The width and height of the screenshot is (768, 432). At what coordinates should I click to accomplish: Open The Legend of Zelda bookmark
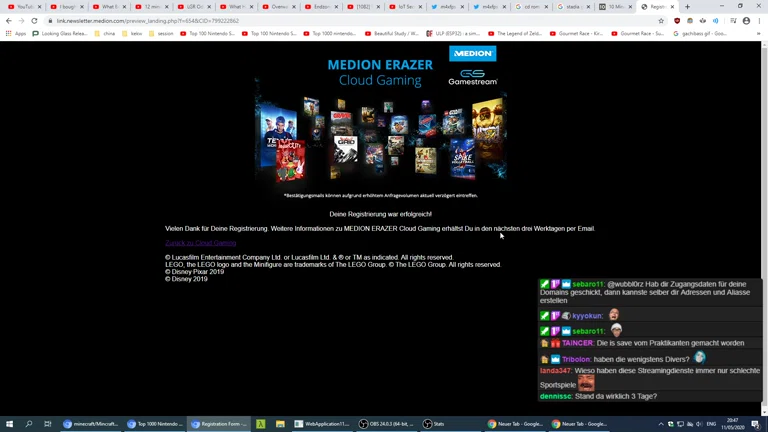click(515, 34)
